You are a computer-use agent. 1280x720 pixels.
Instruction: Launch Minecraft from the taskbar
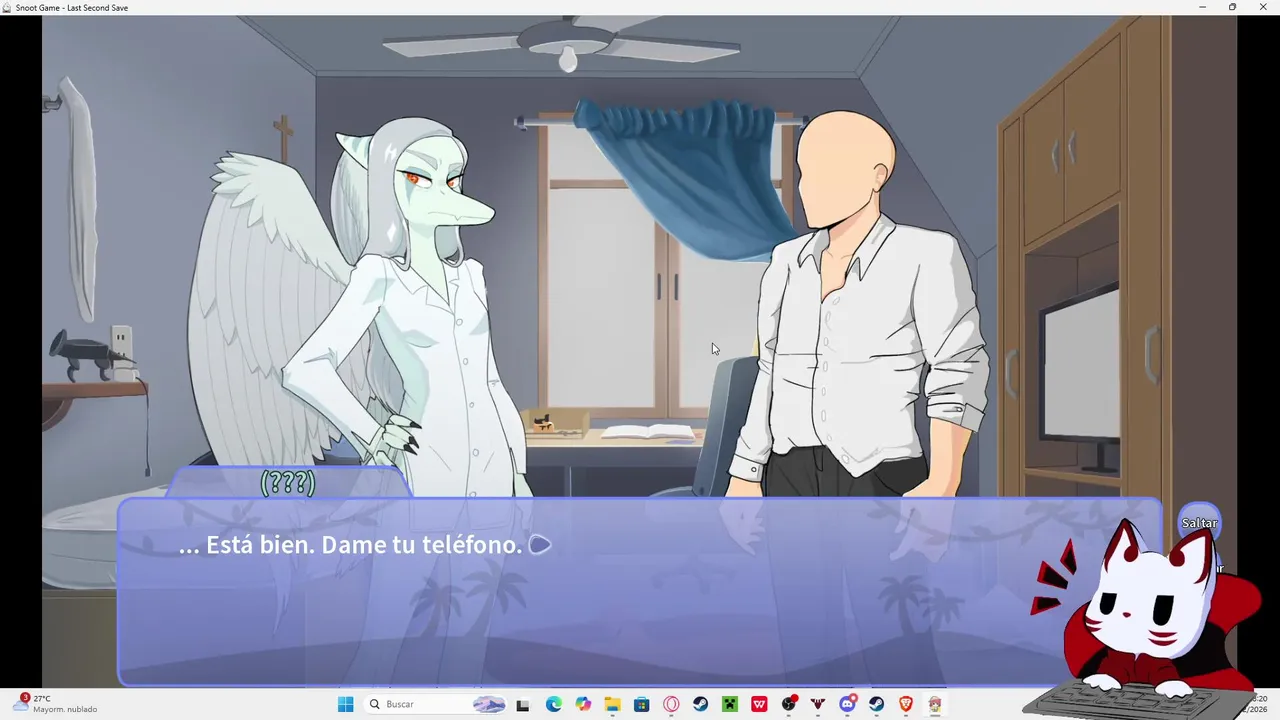click(730, 704)
